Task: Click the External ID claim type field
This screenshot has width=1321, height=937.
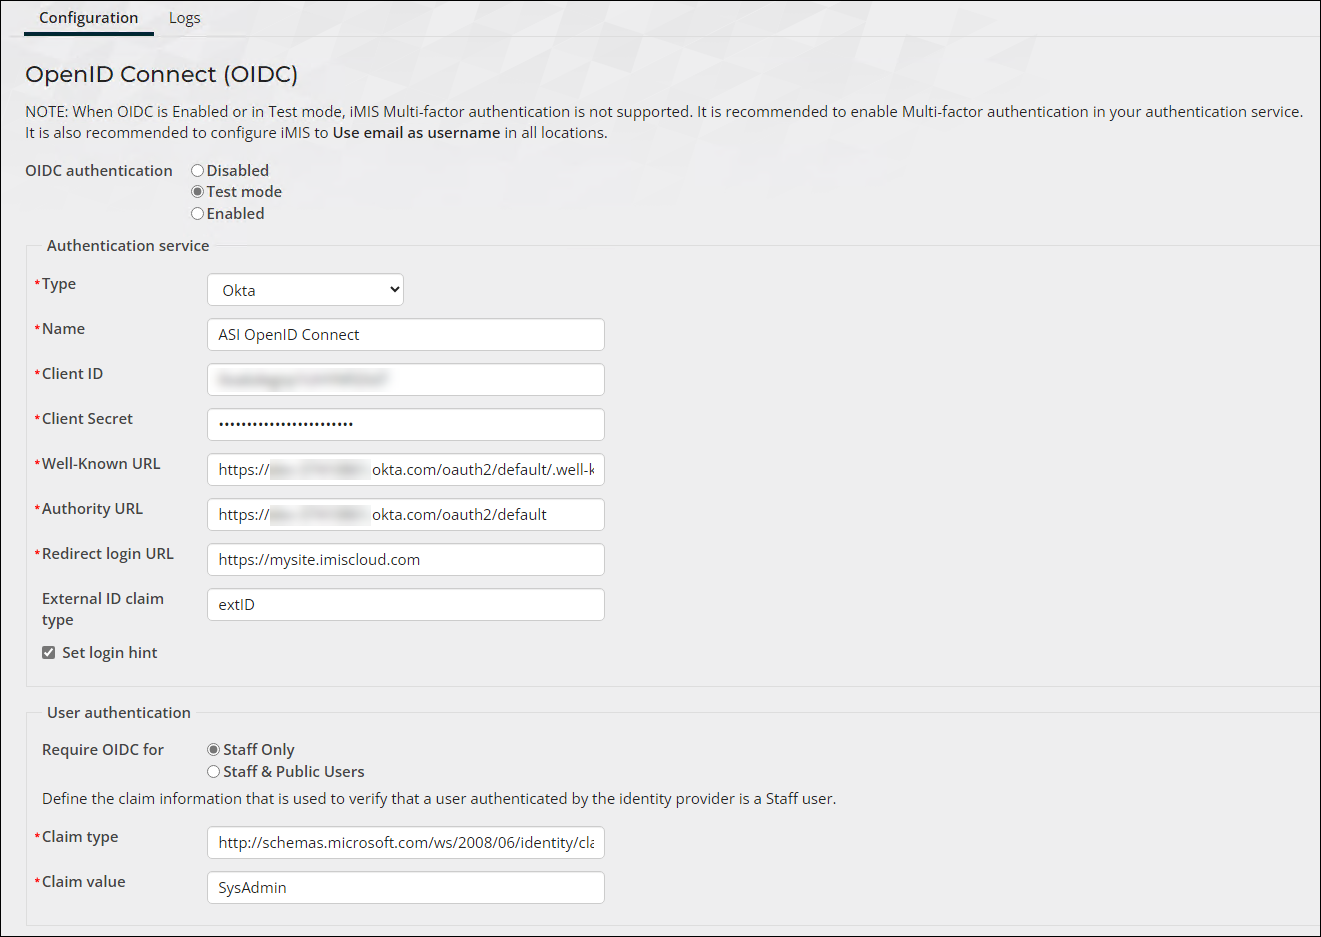Action: pos(405,605)
